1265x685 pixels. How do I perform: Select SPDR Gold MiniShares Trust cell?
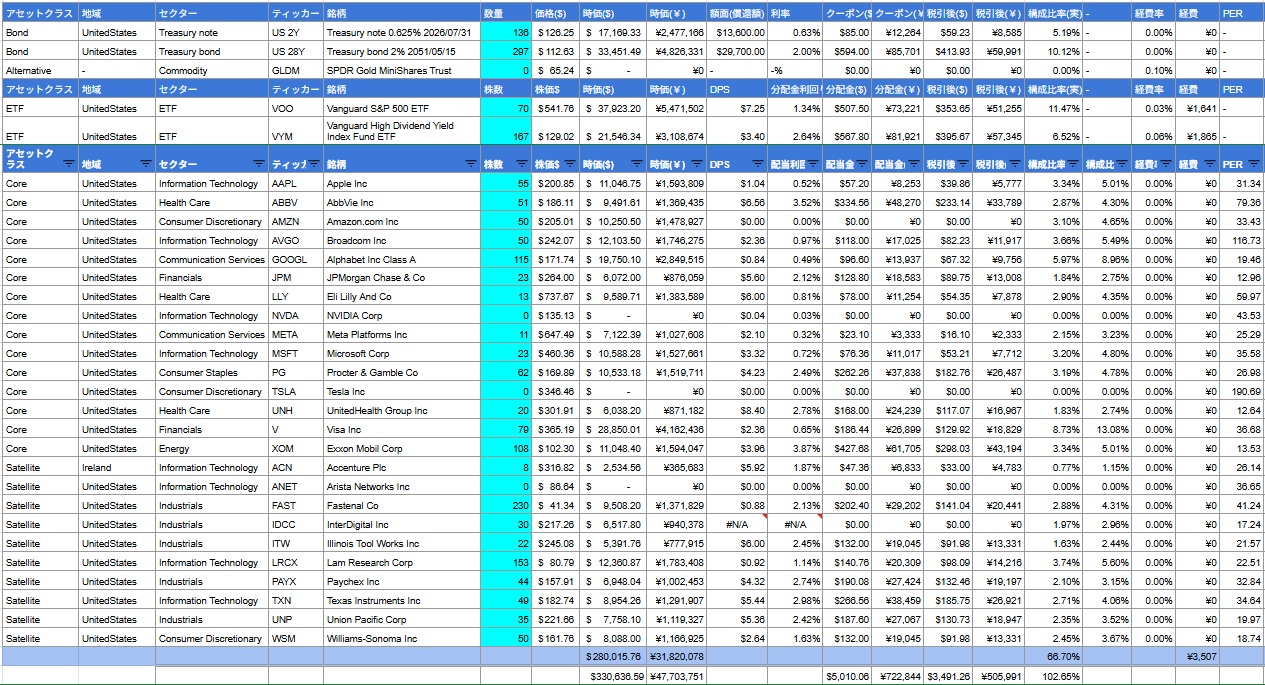(402, 71)
